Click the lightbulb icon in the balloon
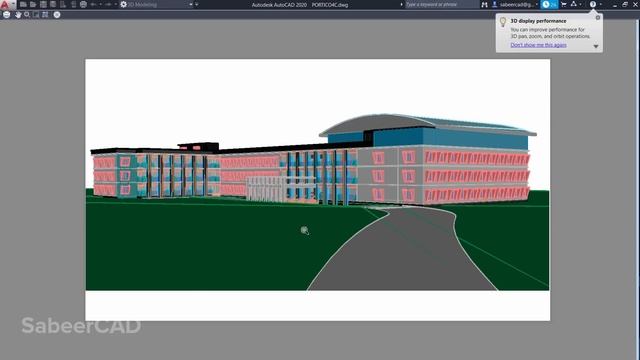640x360 pixels. [503, 22]
